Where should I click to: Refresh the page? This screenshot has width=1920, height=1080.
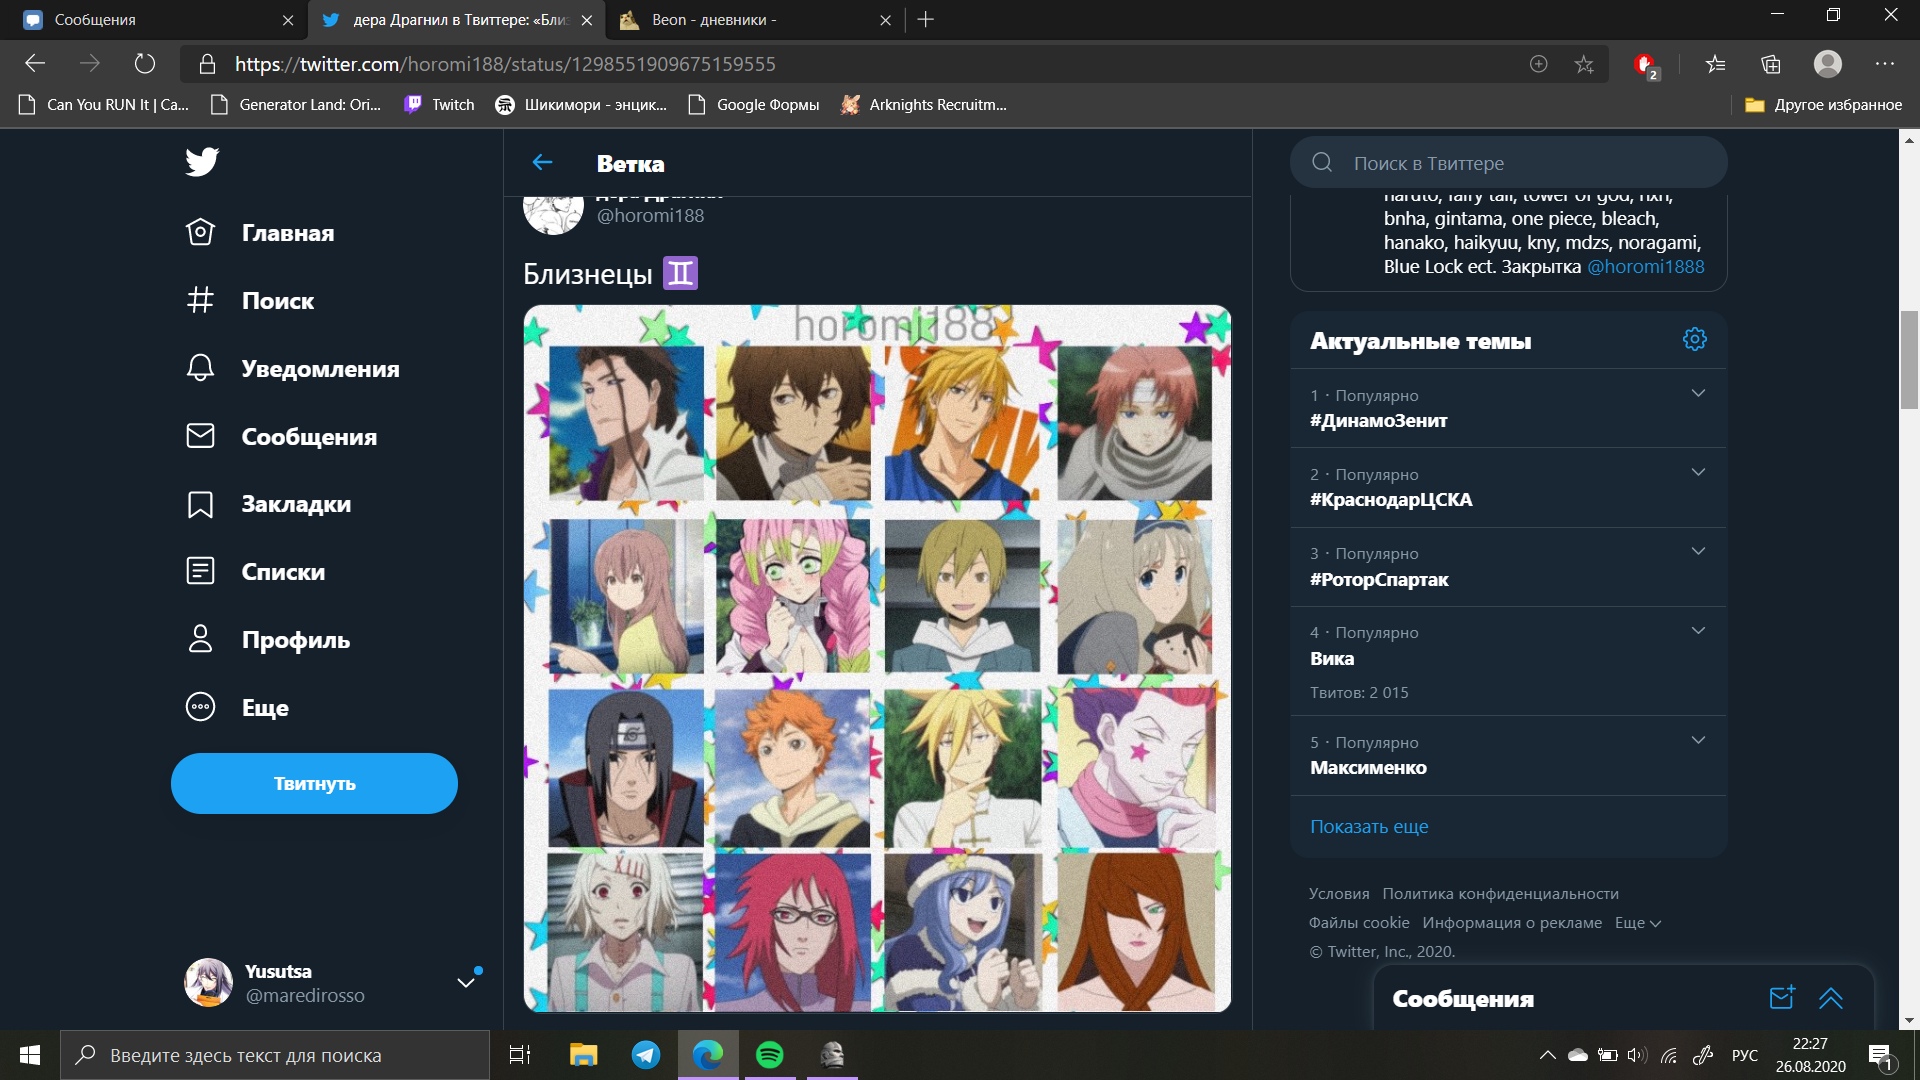(x=145, y=64)
